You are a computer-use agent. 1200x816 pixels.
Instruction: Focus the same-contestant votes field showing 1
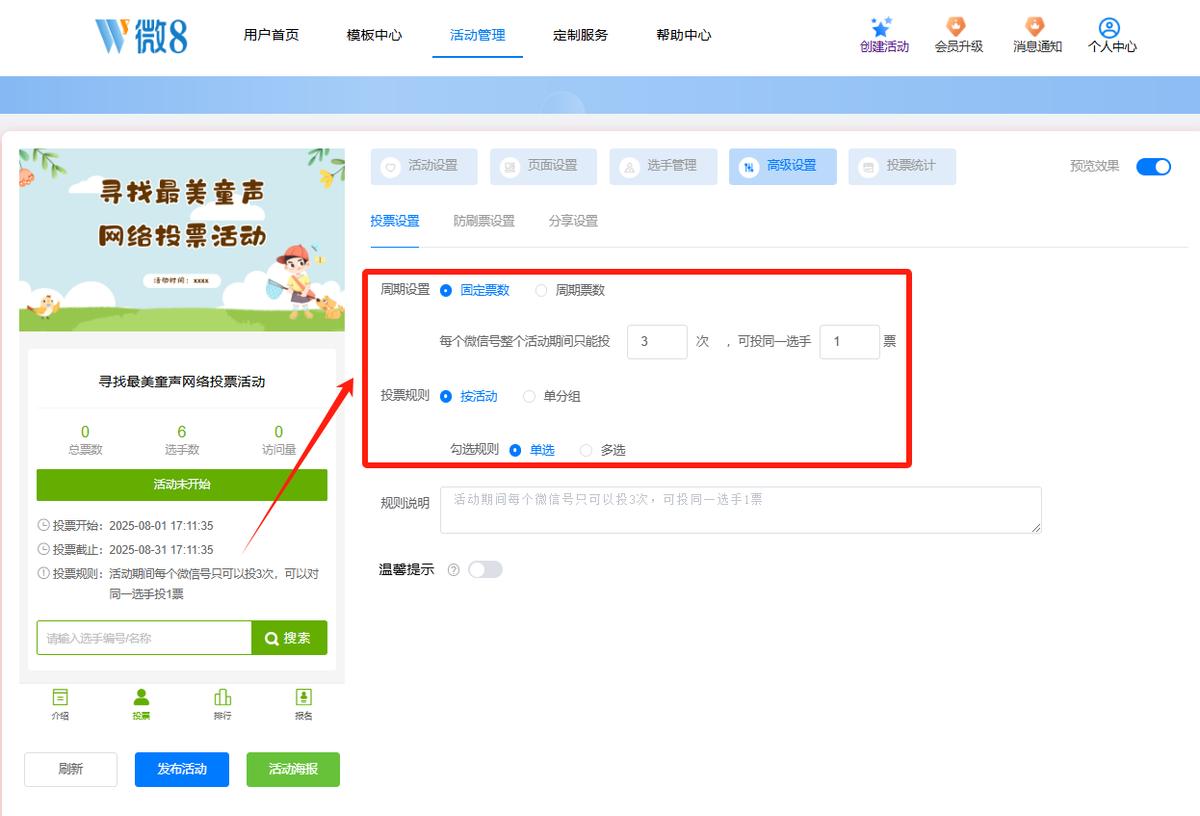click(x=849, y=342)
